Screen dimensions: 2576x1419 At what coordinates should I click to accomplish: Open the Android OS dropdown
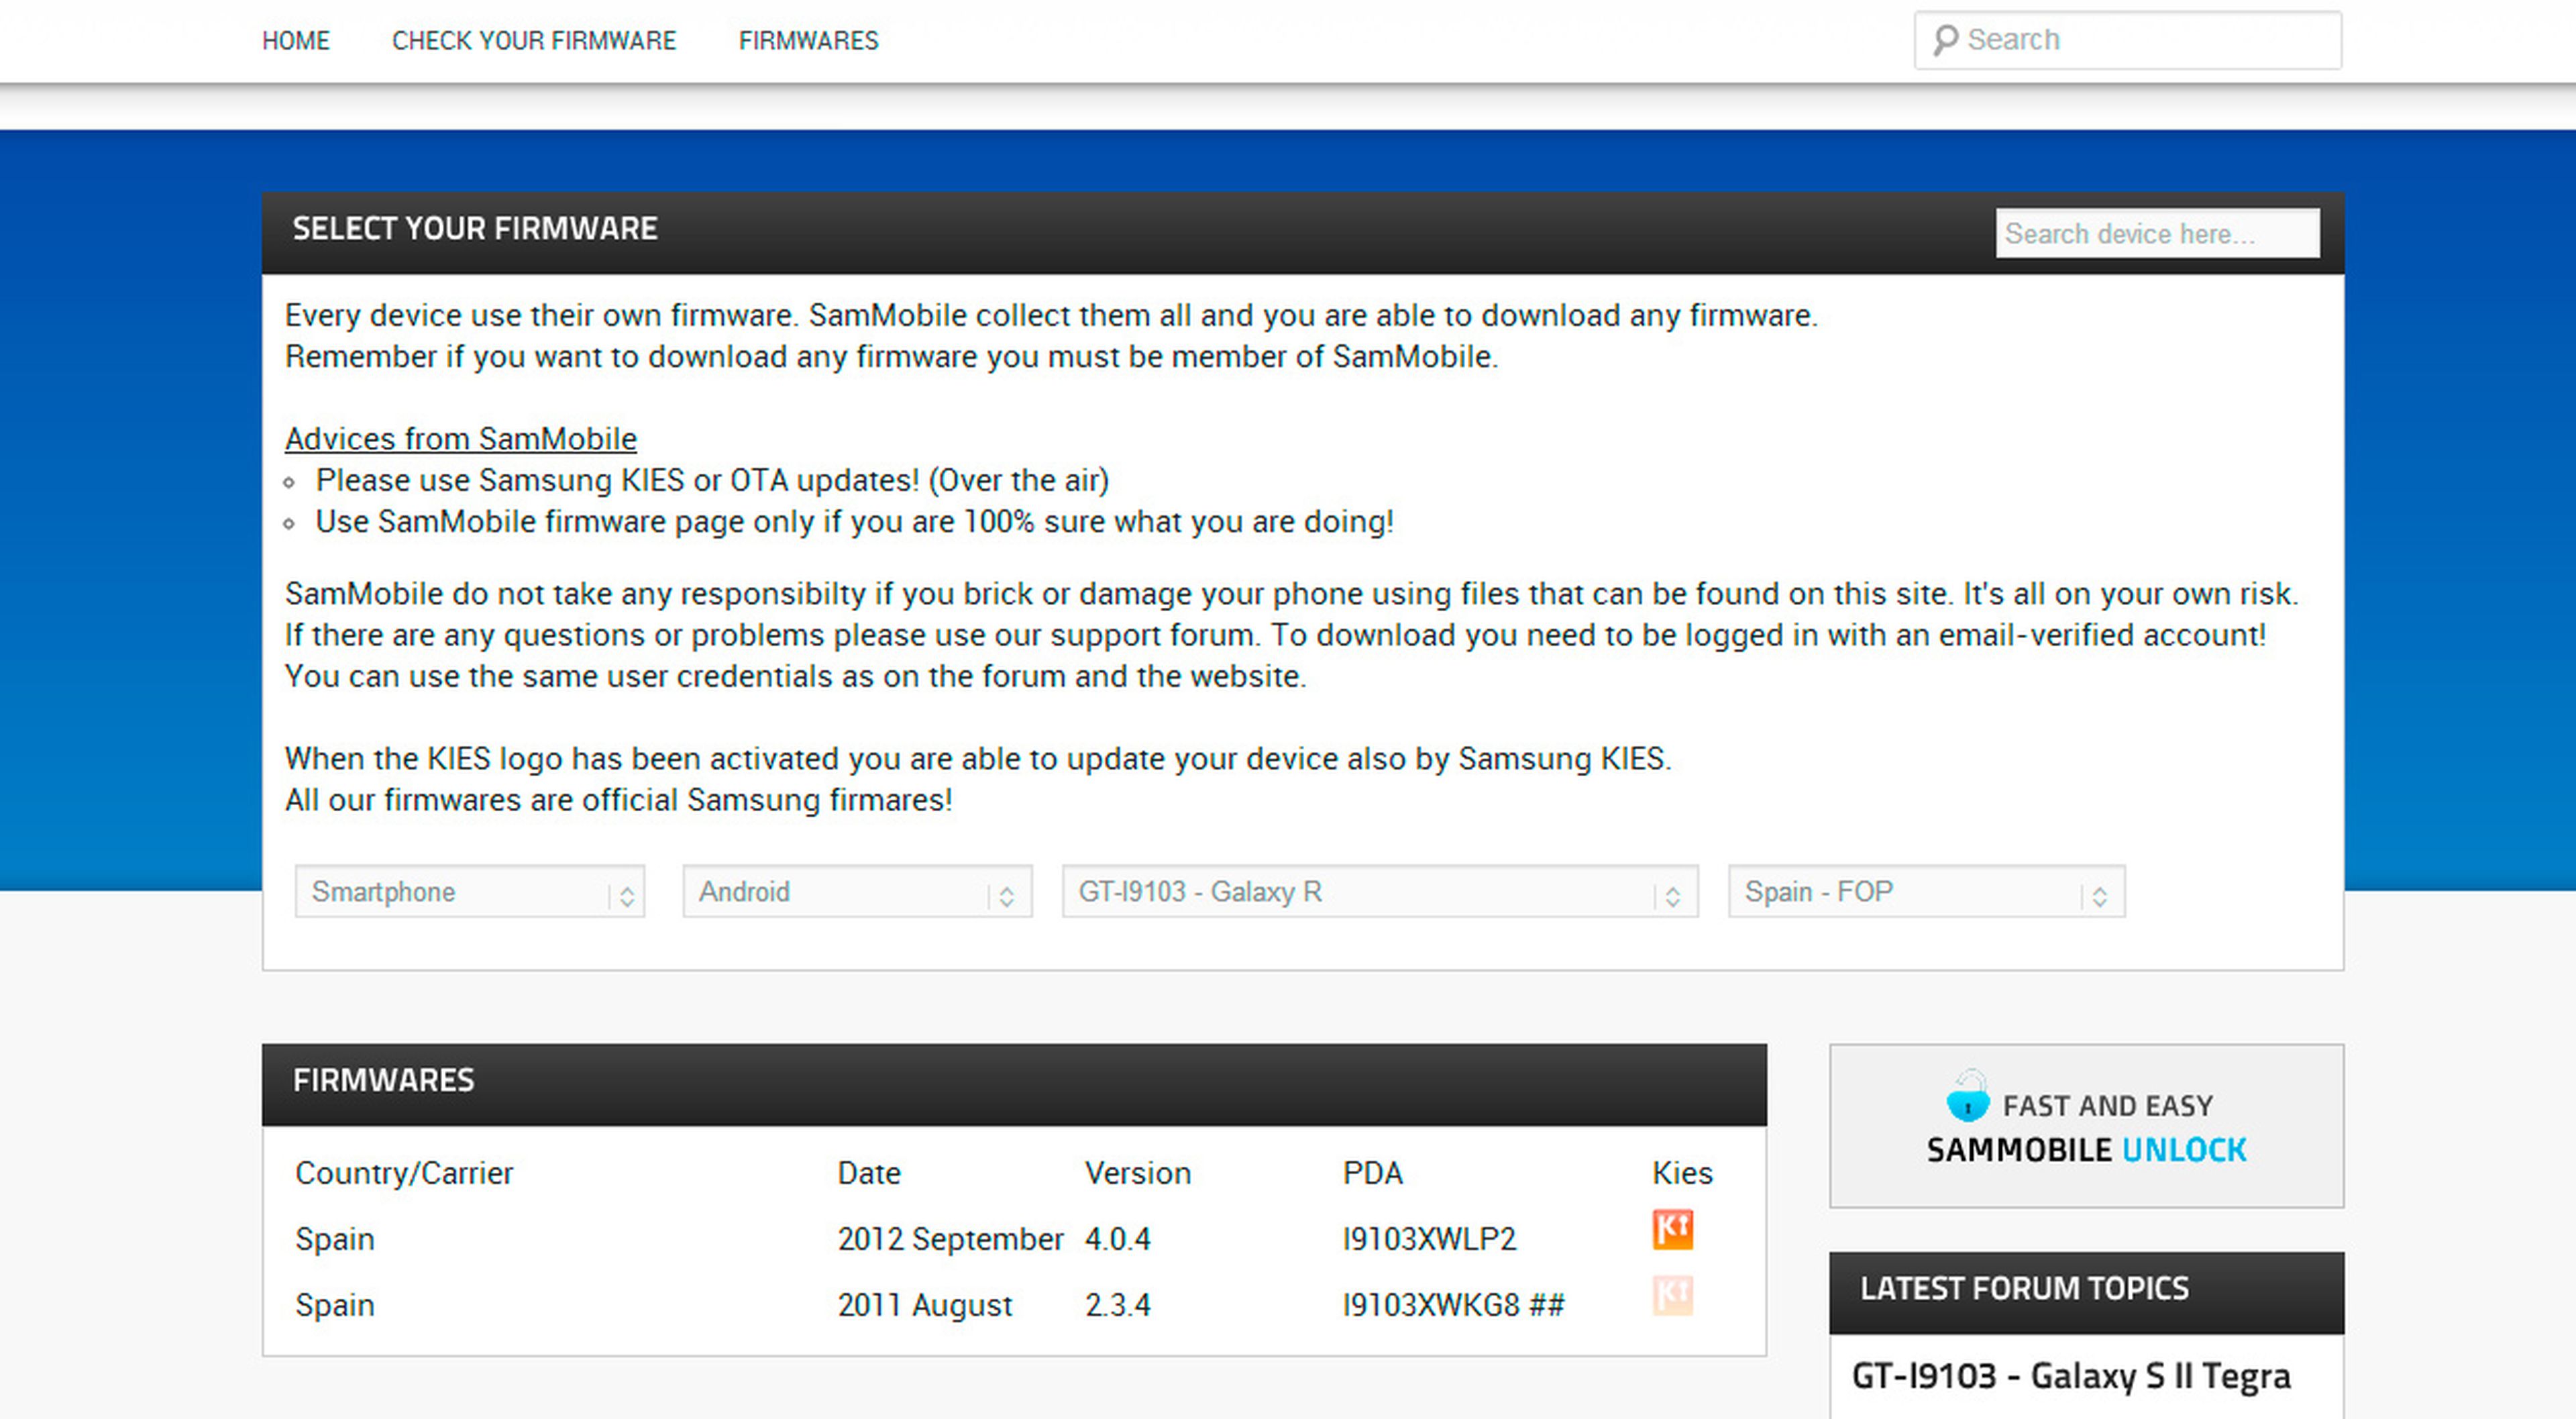point(857,891)
